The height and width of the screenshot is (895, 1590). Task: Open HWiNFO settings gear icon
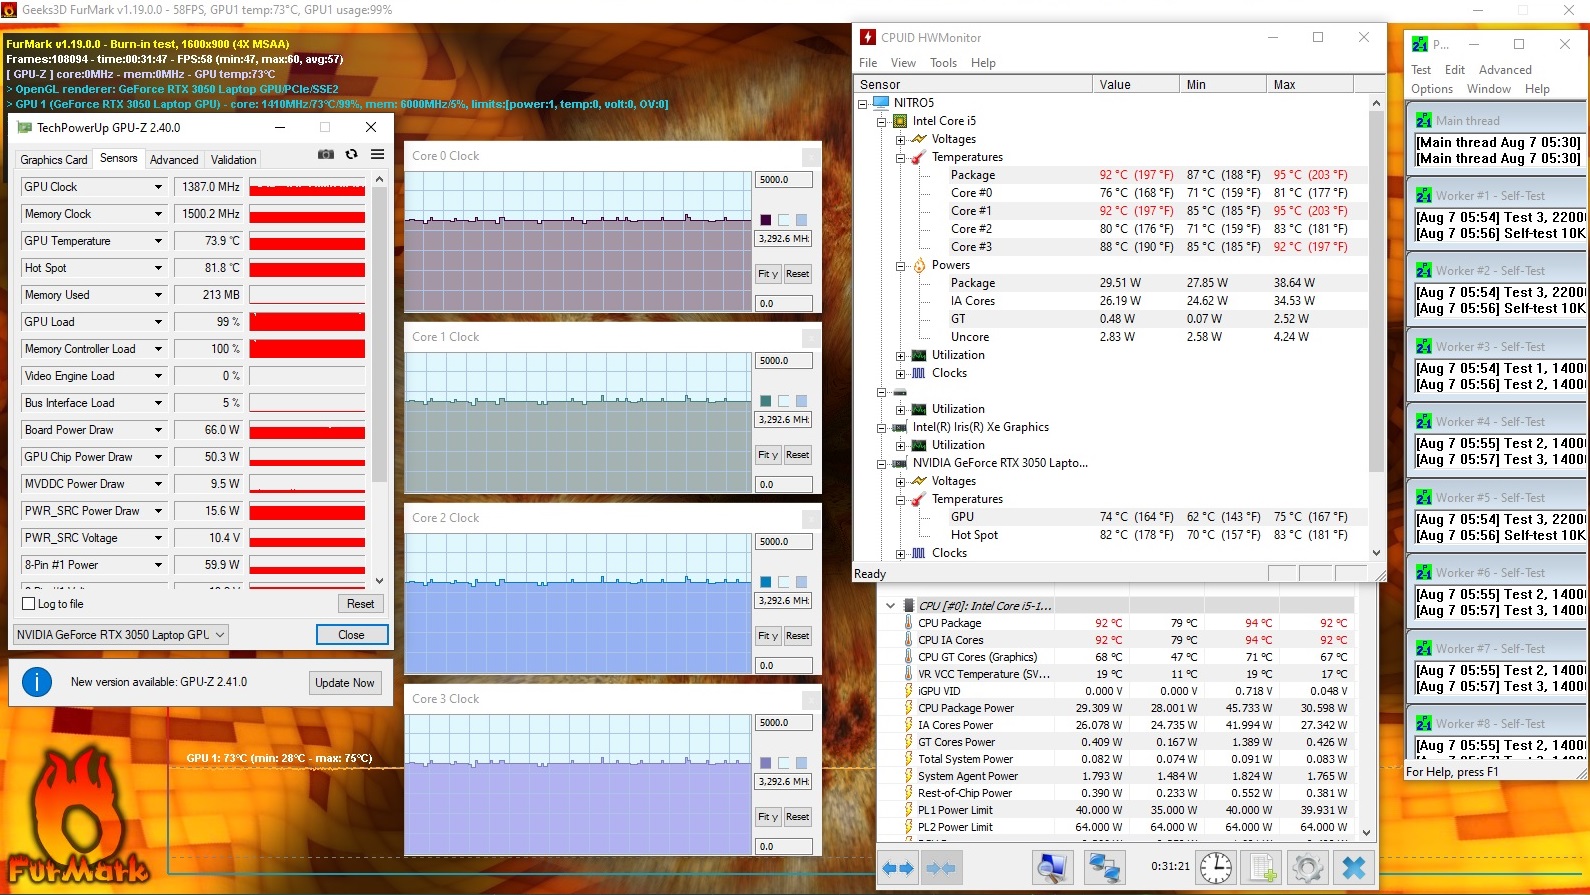pos(1306,868)
